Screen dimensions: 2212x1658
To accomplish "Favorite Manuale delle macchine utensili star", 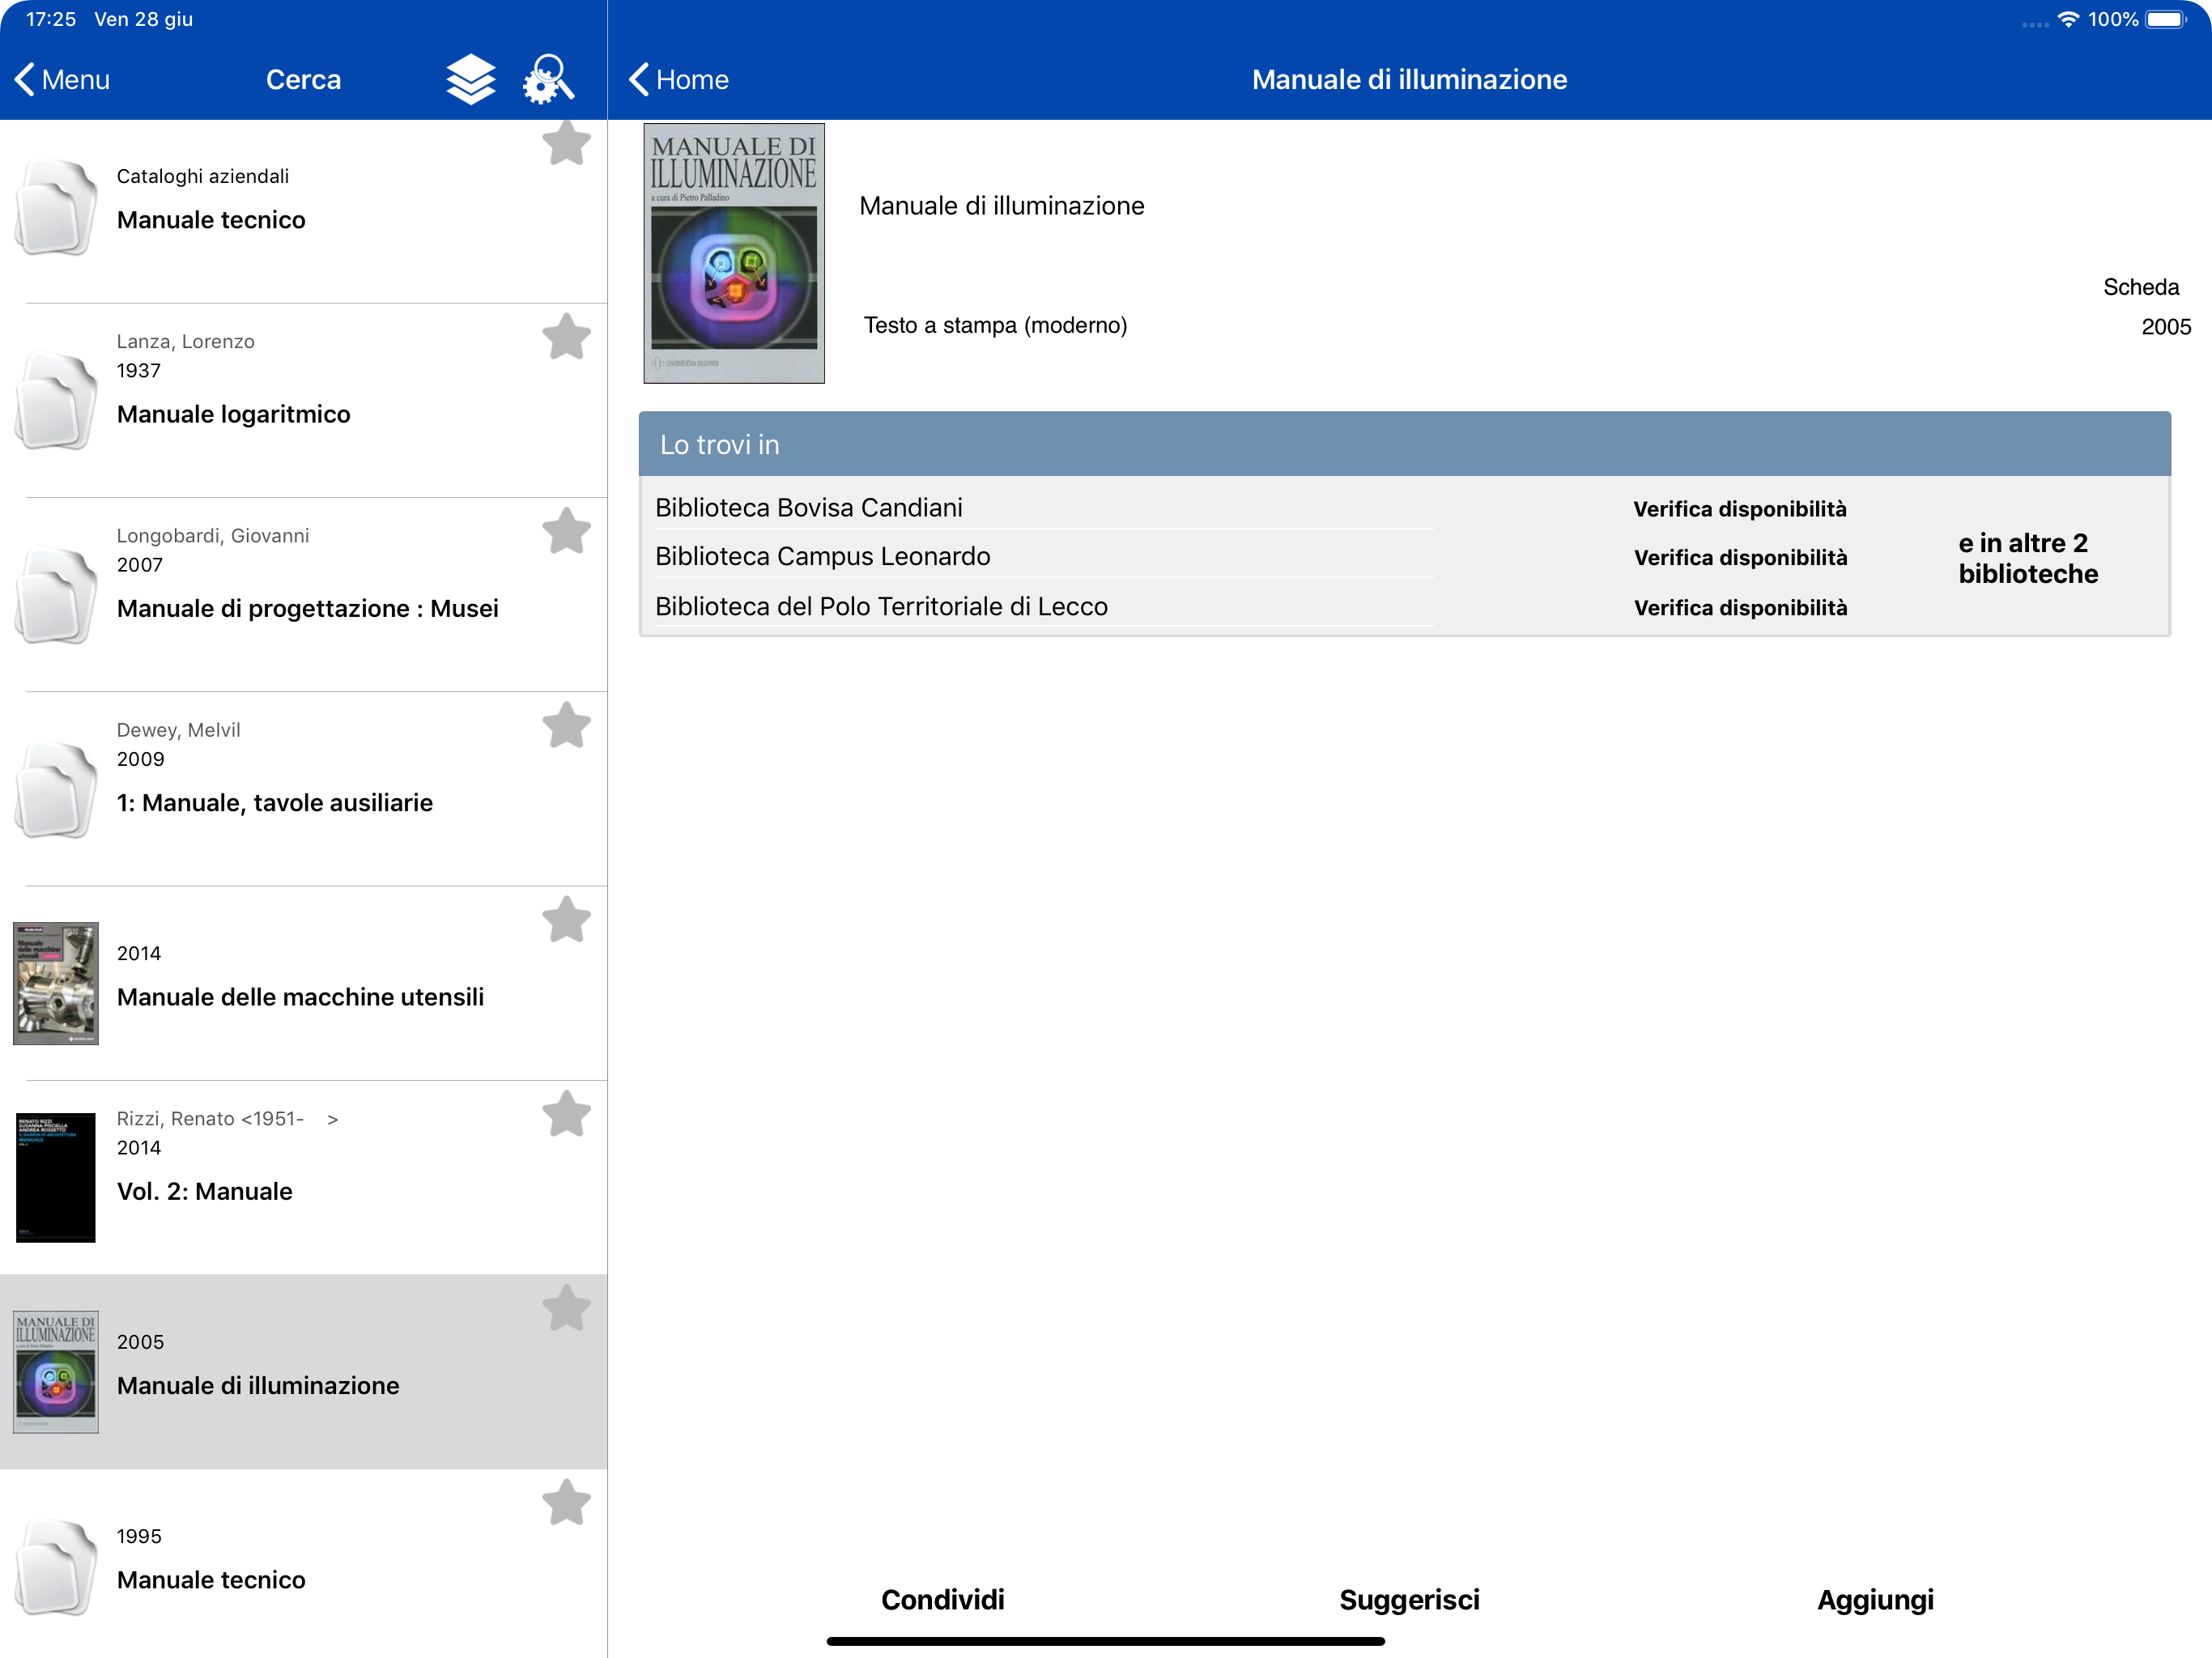I will (x=566, y=920).
